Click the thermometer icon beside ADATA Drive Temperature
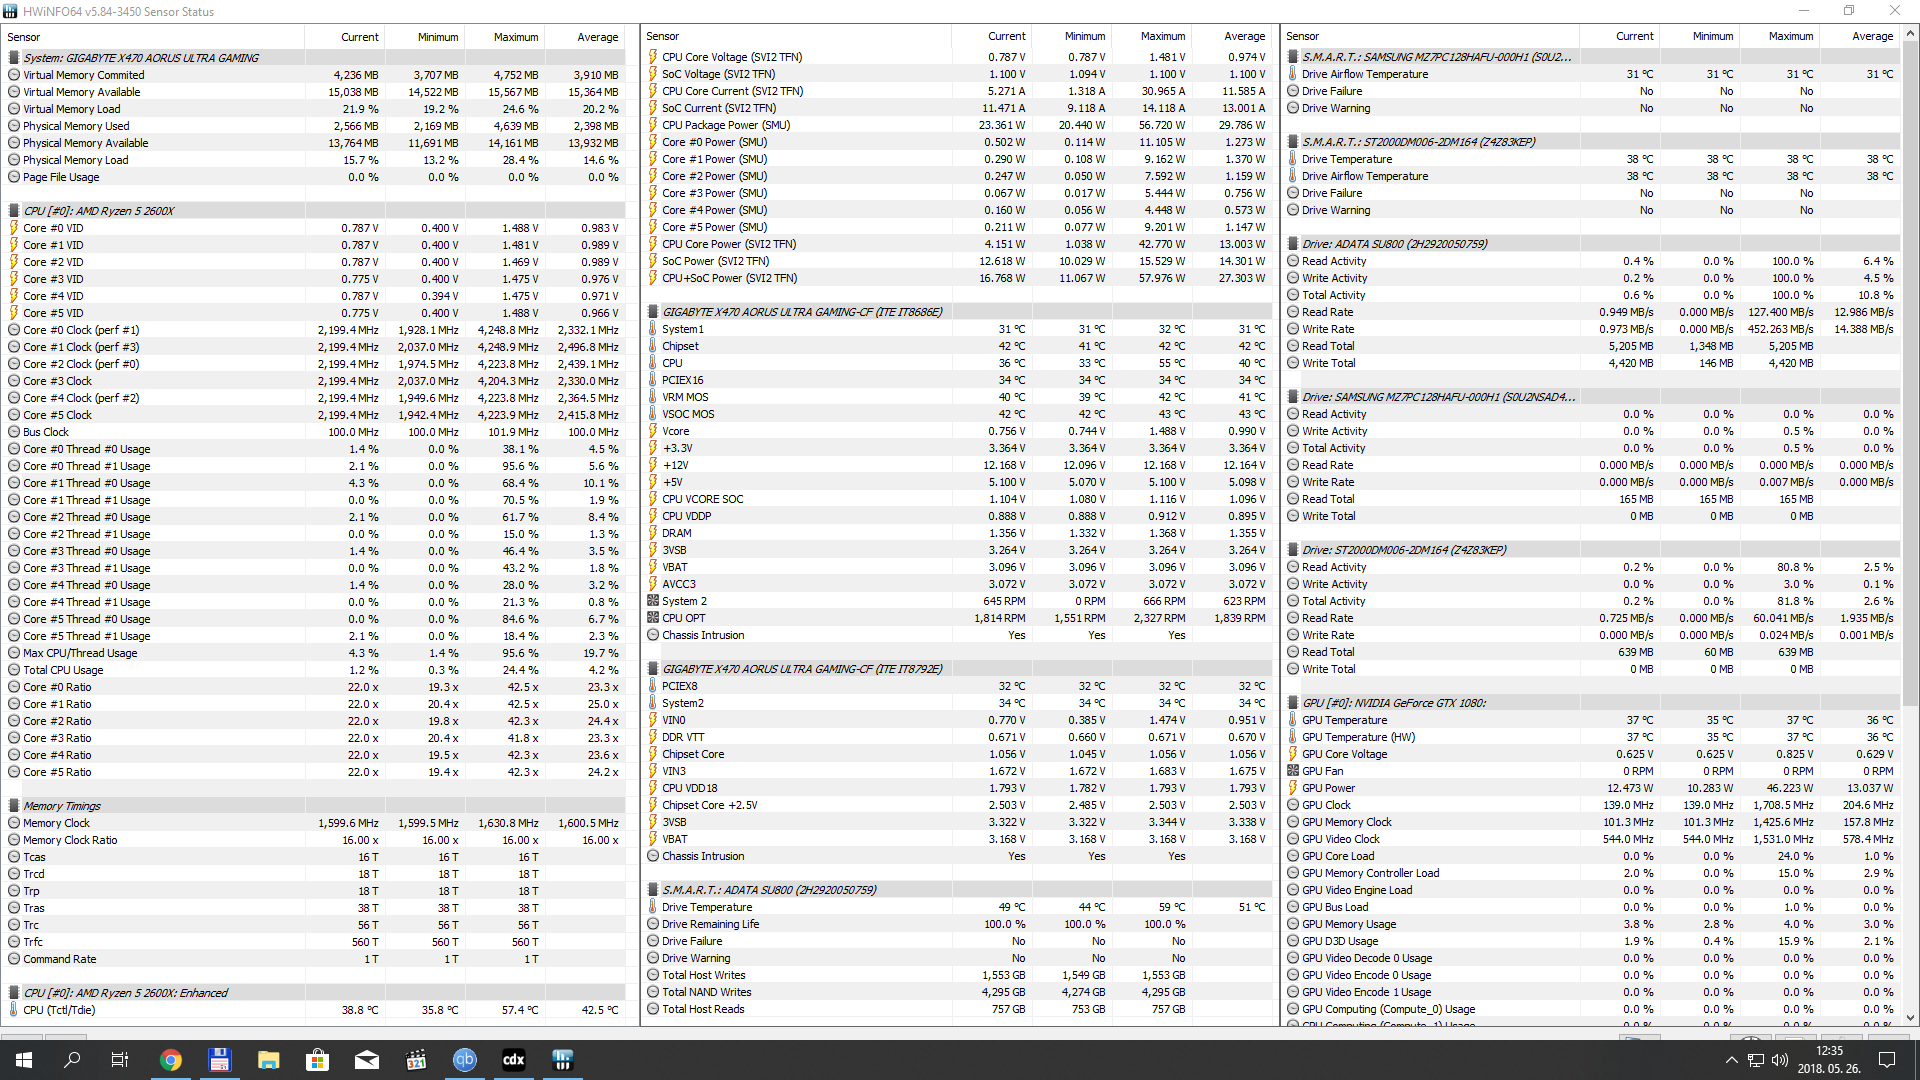This screenshot has width=1920, height=1080. pos(653,907)
